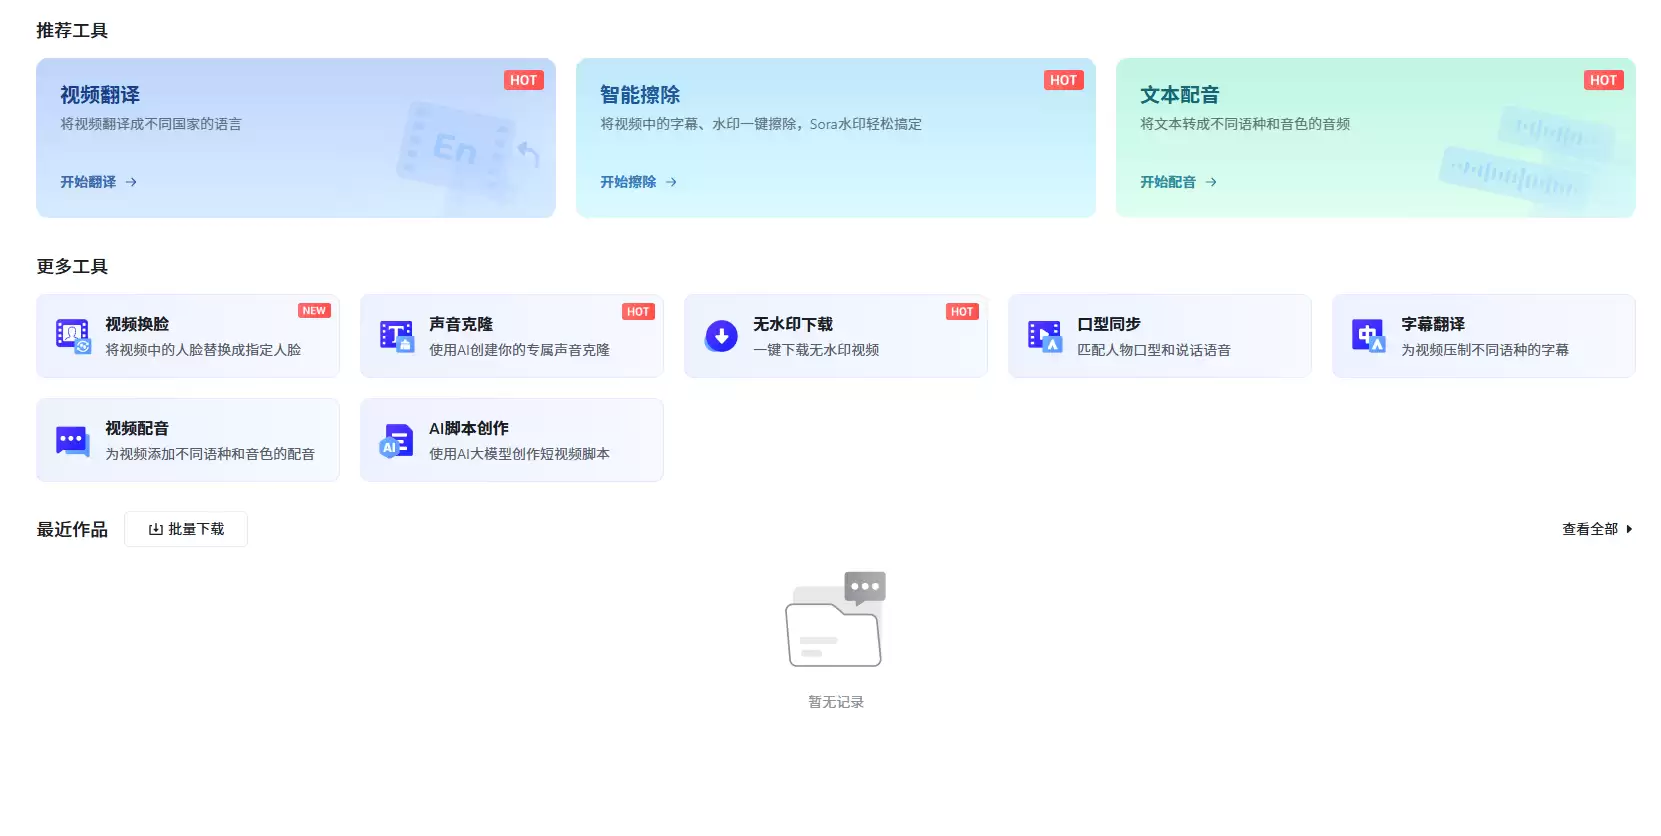The width and height of the screenshot is (1661, 836).
Task: Click the arrow next to 开始翻译
Action: (131, 182)
